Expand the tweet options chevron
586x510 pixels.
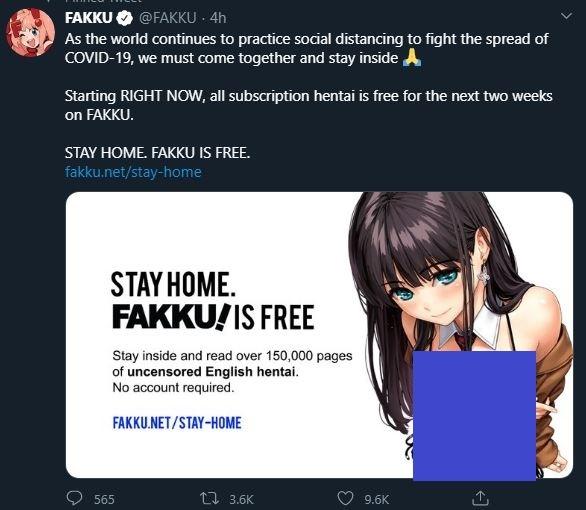(x=567, y=16)
